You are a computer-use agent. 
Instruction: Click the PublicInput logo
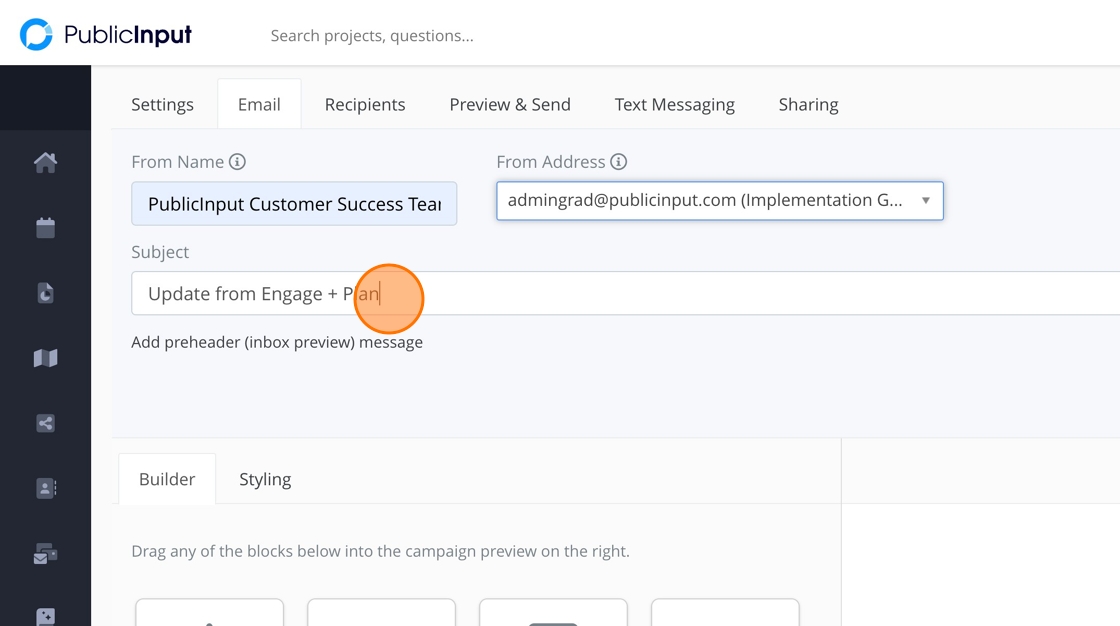point(106,35)
